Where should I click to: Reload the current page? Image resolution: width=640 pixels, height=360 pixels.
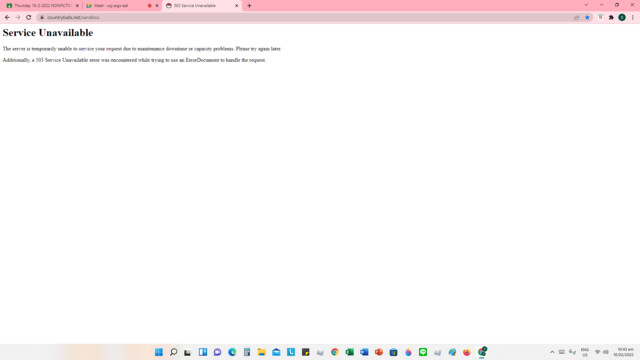tap(29, 18)
